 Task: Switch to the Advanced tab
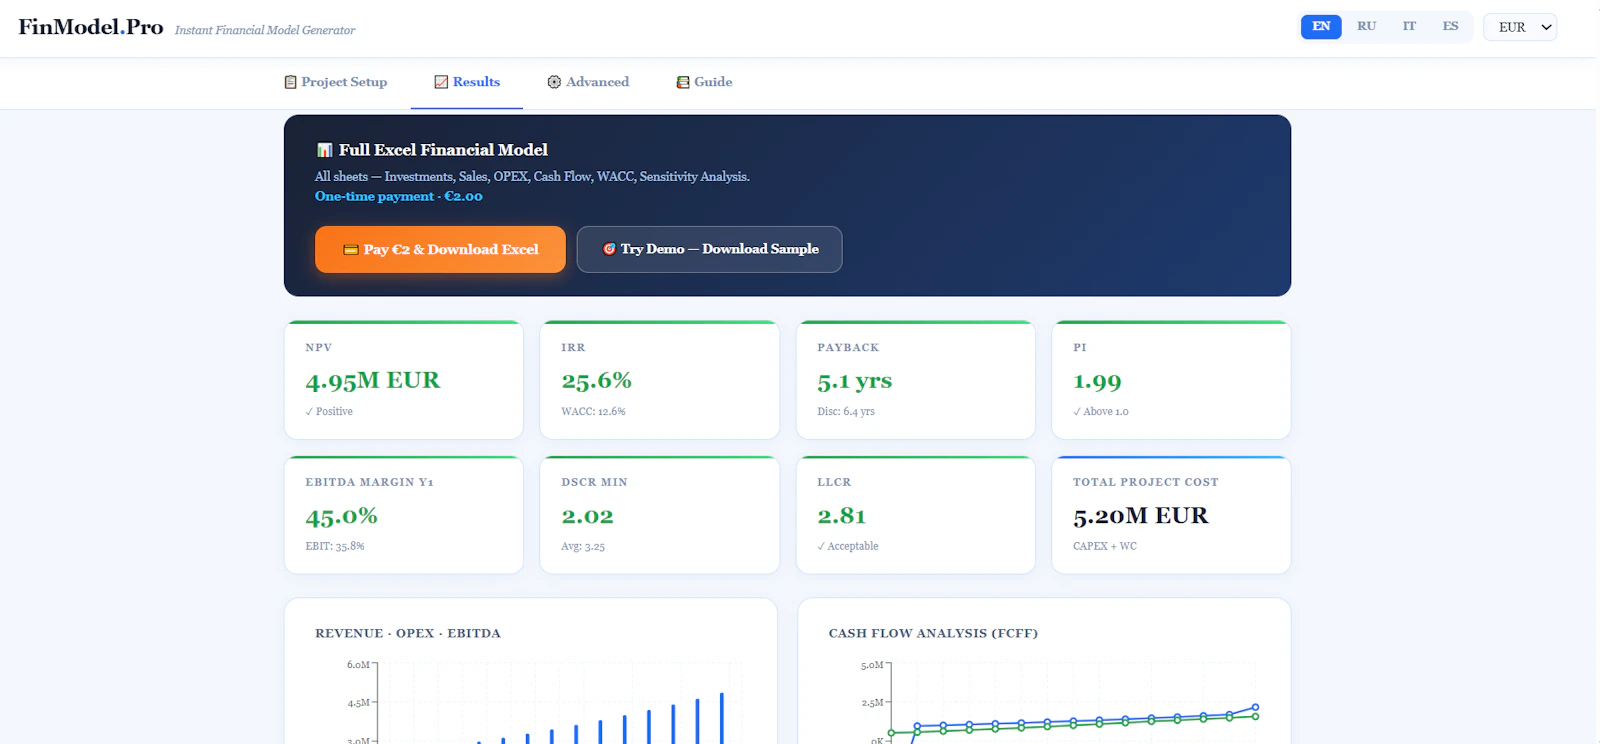(588, 82)
